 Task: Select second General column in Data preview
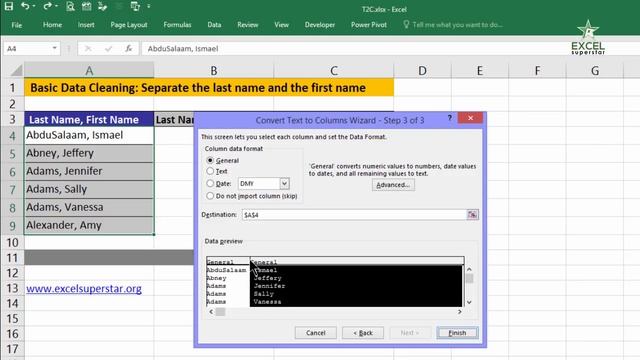(x=356, y=262)
